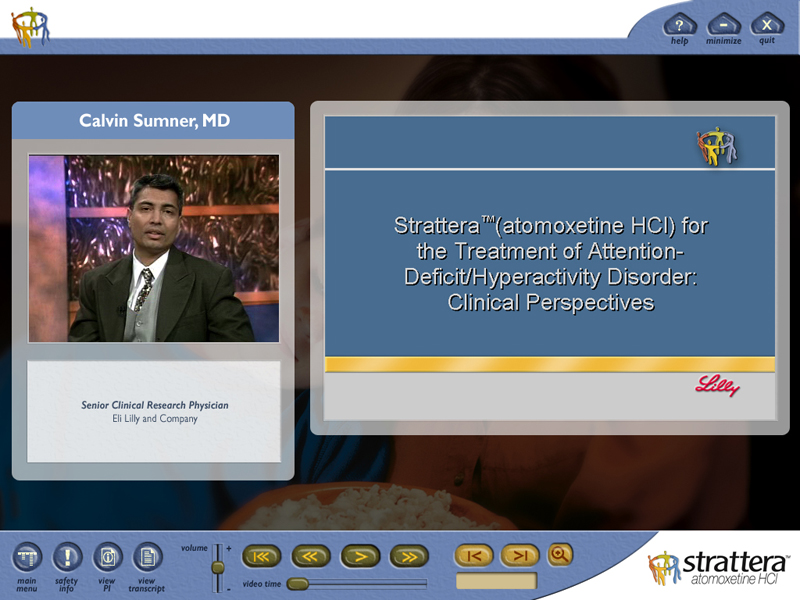
Task: Decrease volume with the minus sign
Action: click(x=229, y=589)
